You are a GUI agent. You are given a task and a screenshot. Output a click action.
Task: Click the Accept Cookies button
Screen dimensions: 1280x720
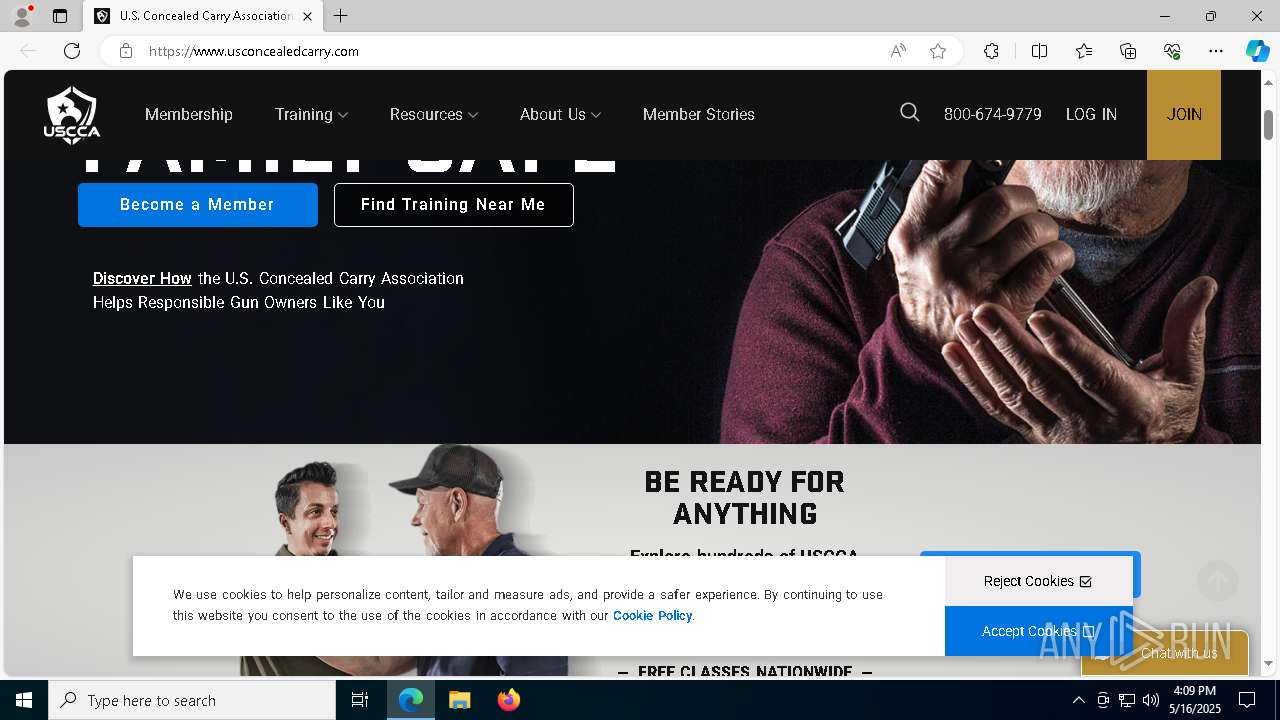(x=1038, y=631)
